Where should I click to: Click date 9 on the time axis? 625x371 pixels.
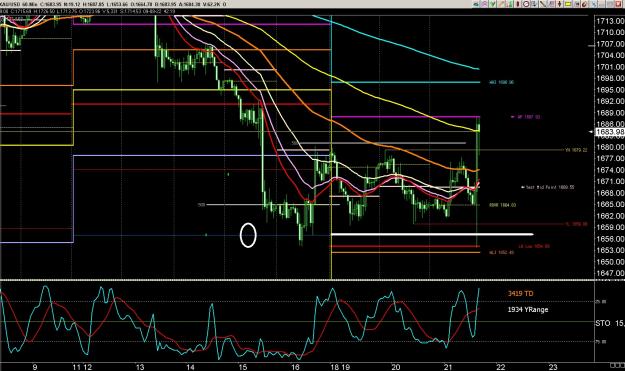click(35, 367)
